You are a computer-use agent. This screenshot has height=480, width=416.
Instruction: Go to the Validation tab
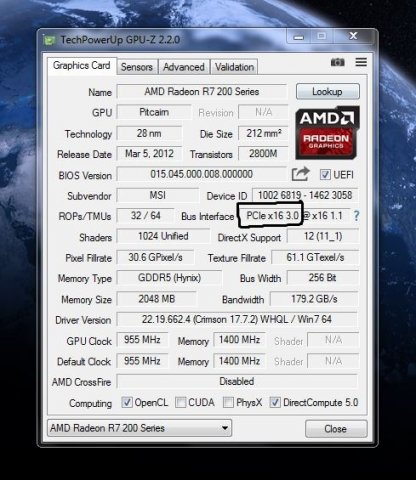coord(234,67)
